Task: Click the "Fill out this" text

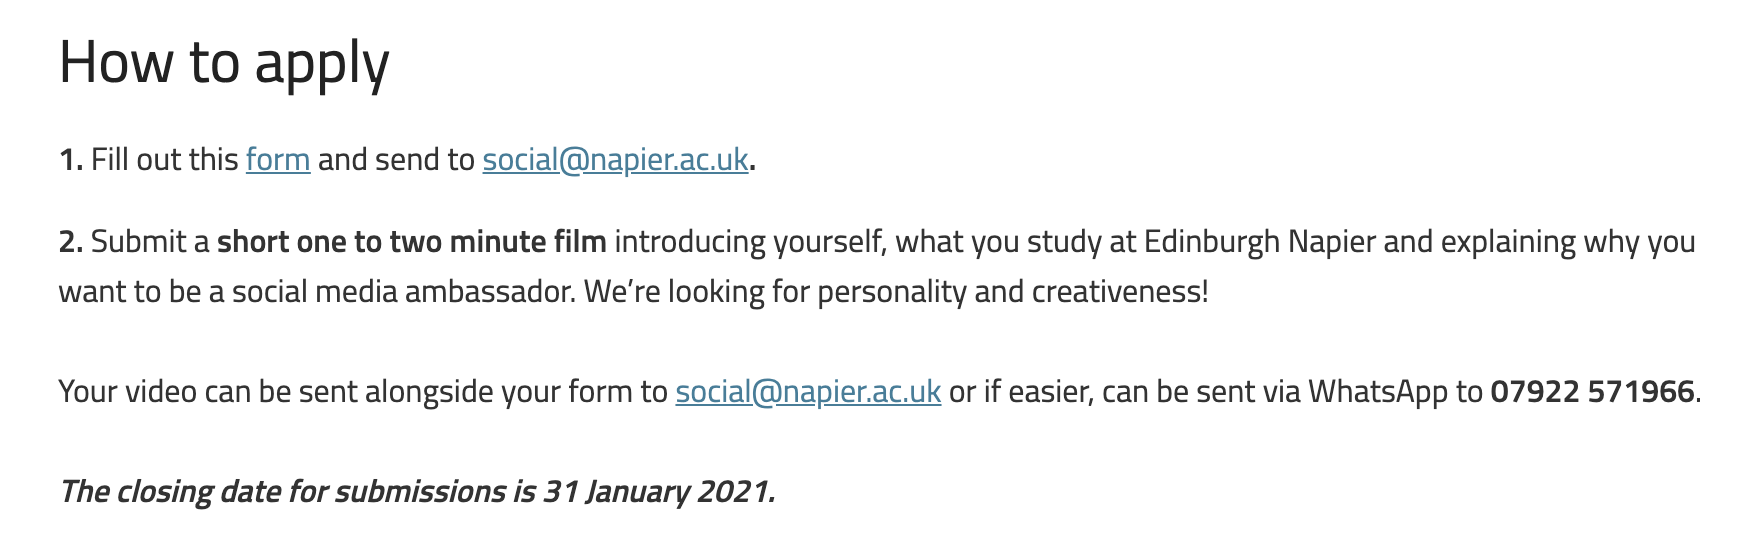Action: (164, 159)
